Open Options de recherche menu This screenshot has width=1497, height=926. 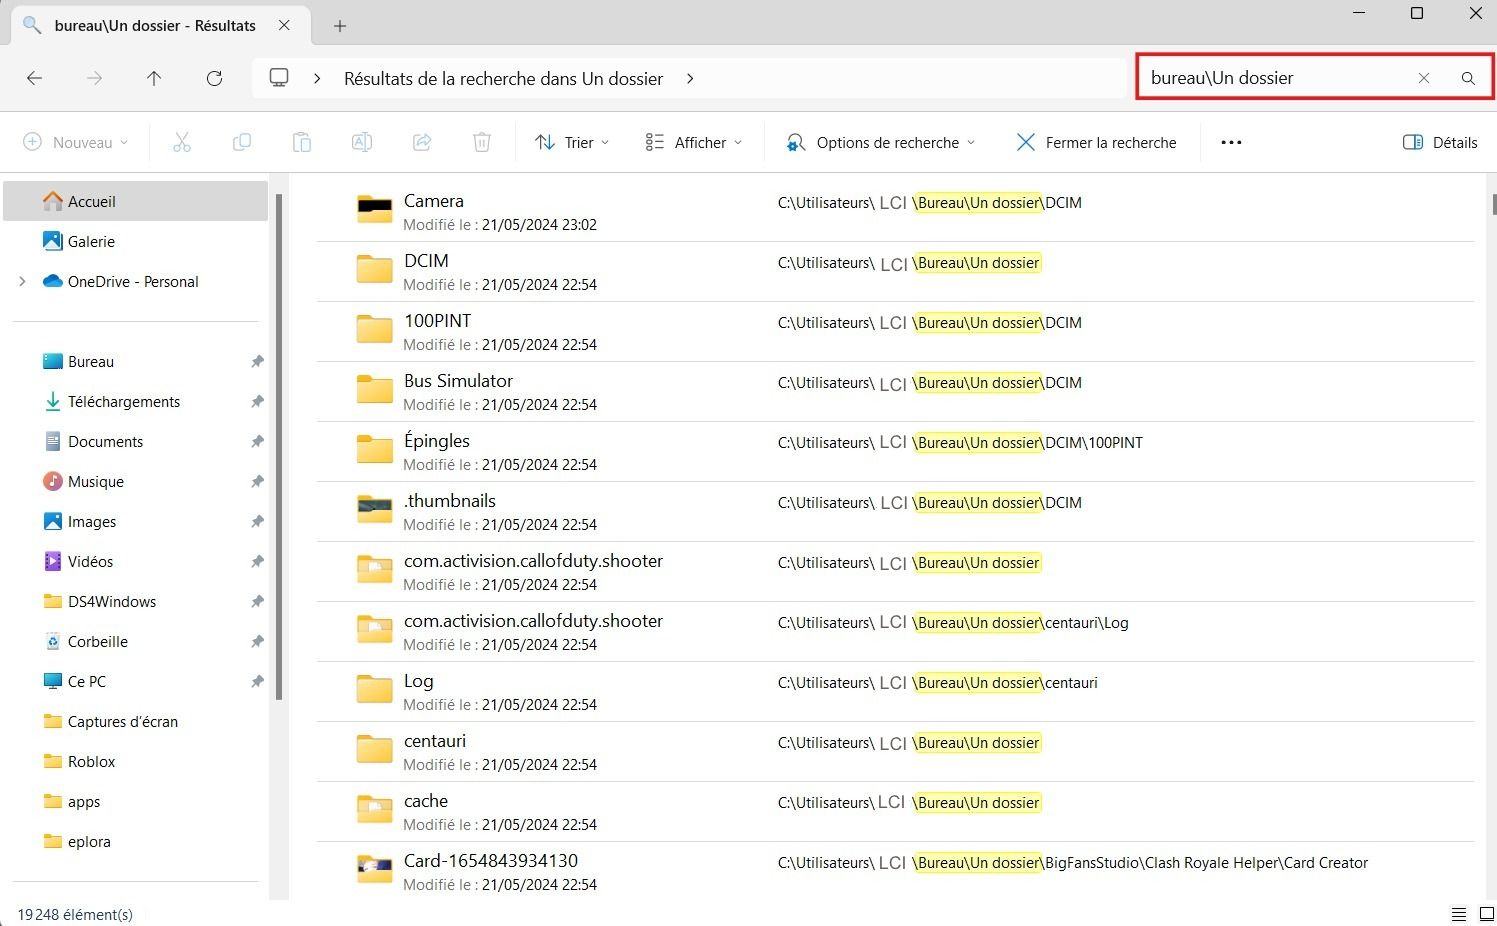coord(880,142)
